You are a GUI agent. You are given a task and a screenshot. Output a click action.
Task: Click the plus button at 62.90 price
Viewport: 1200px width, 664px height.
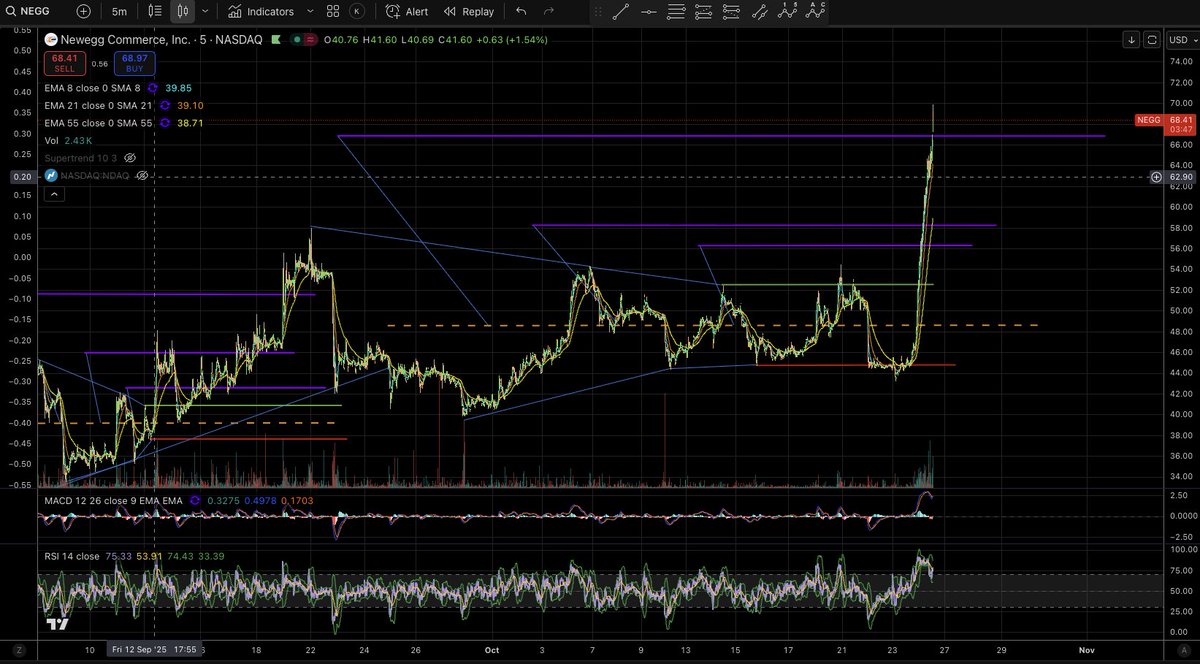[x=1157, y=177]
